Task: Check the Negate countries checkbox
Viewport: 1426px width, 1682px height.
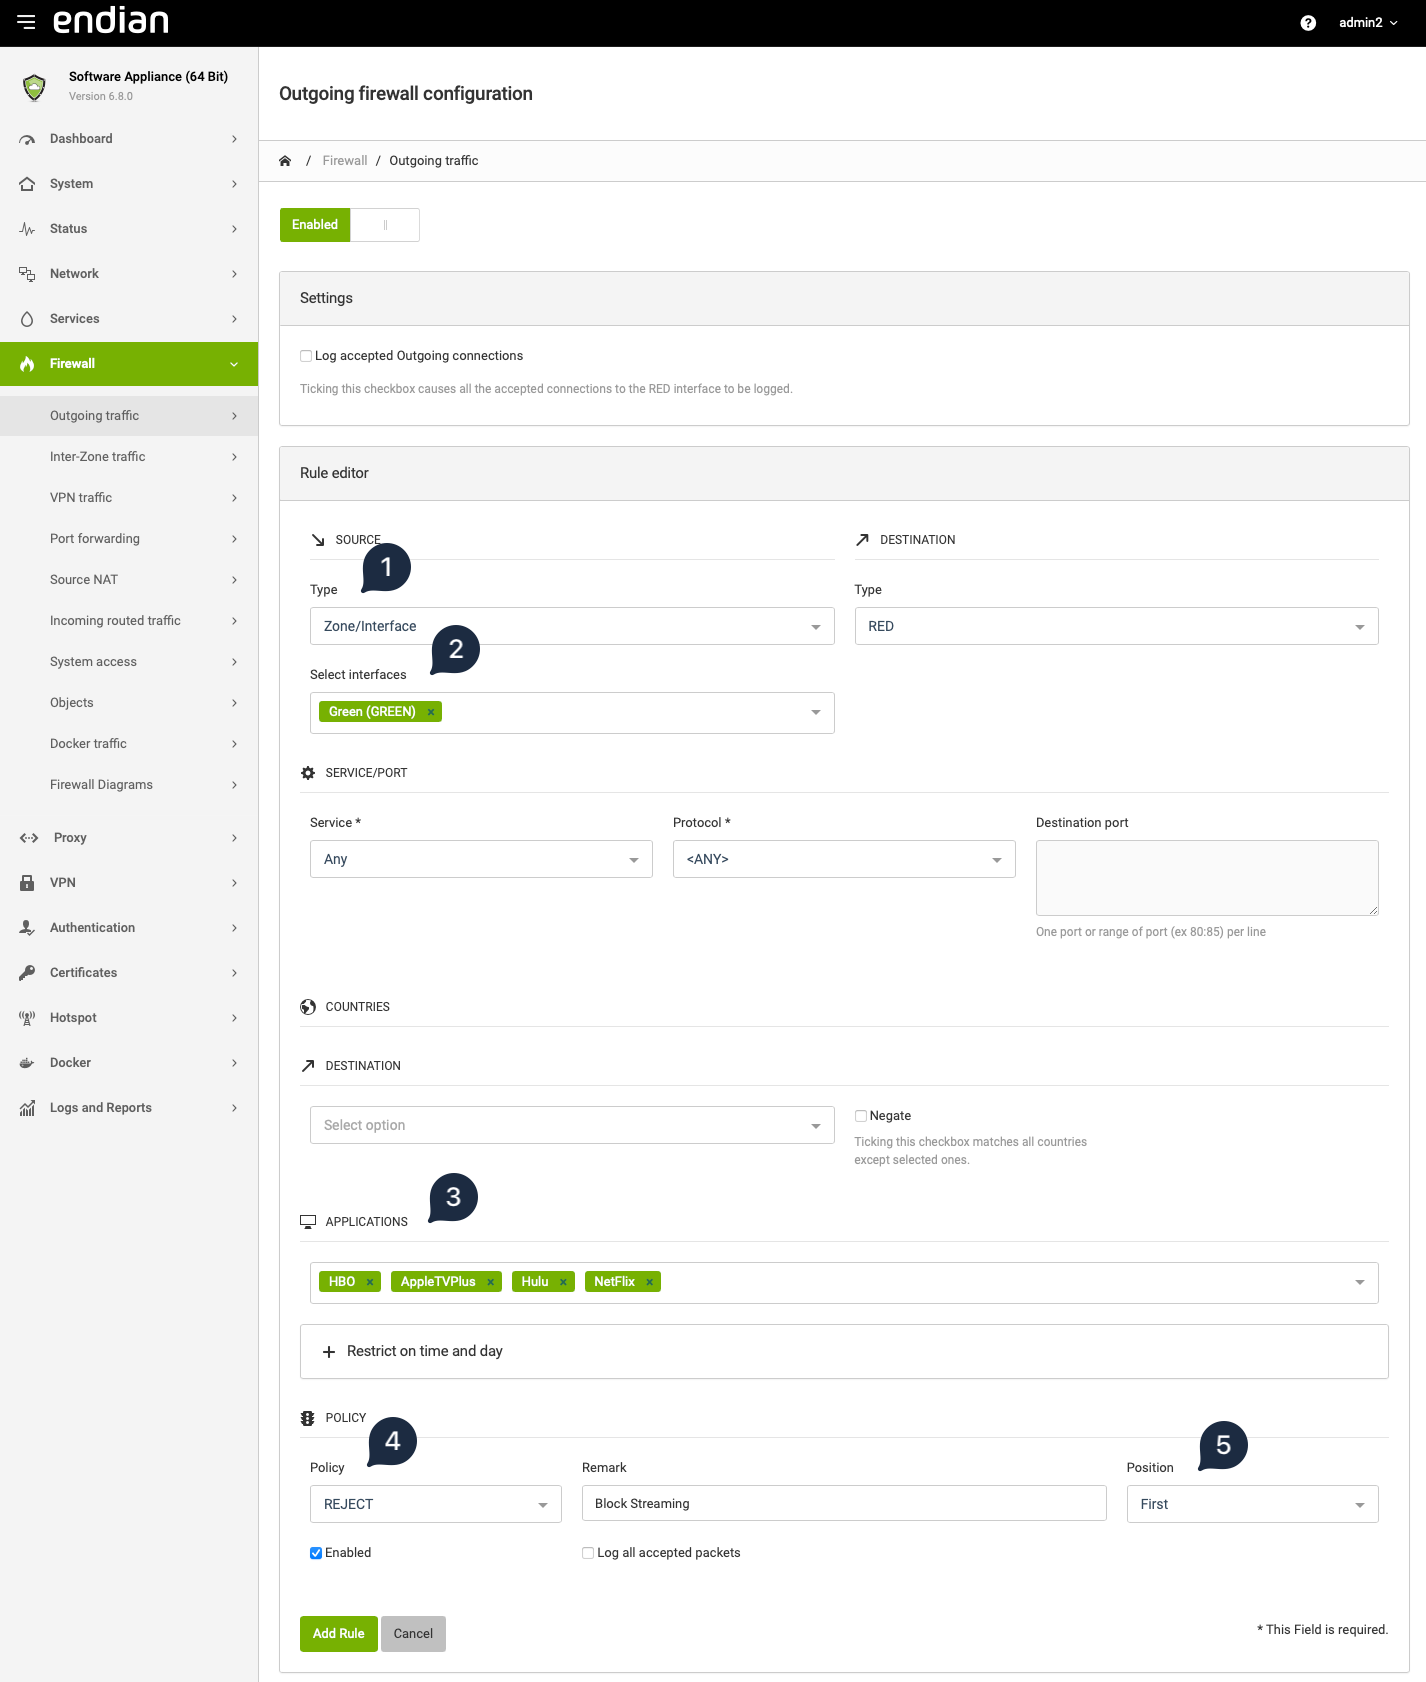Action: click(x=861, y=1116)
